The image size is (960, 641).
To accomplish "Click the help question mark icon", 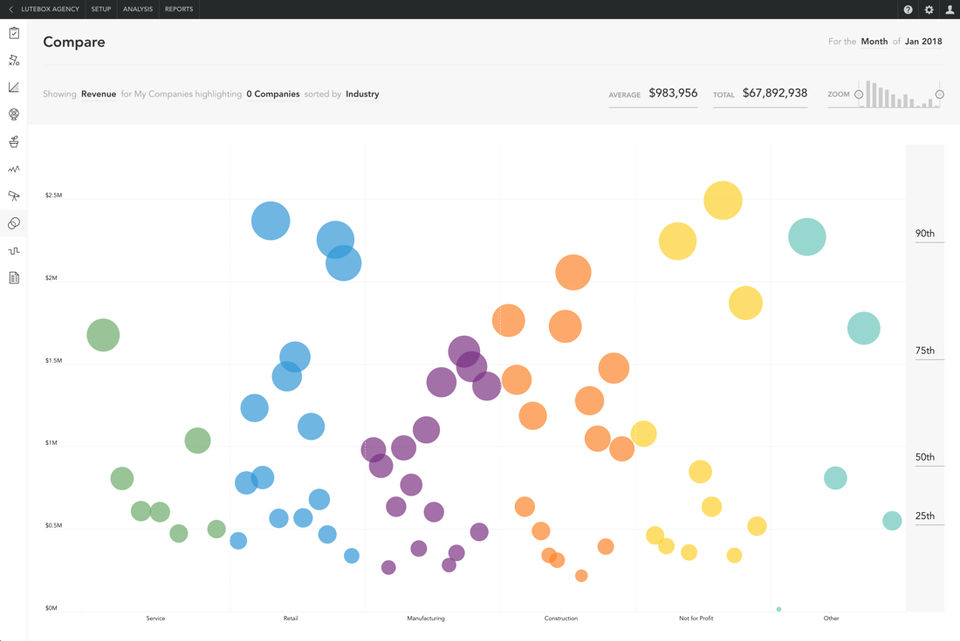I will pyautogui.click(x=908, y=9).
